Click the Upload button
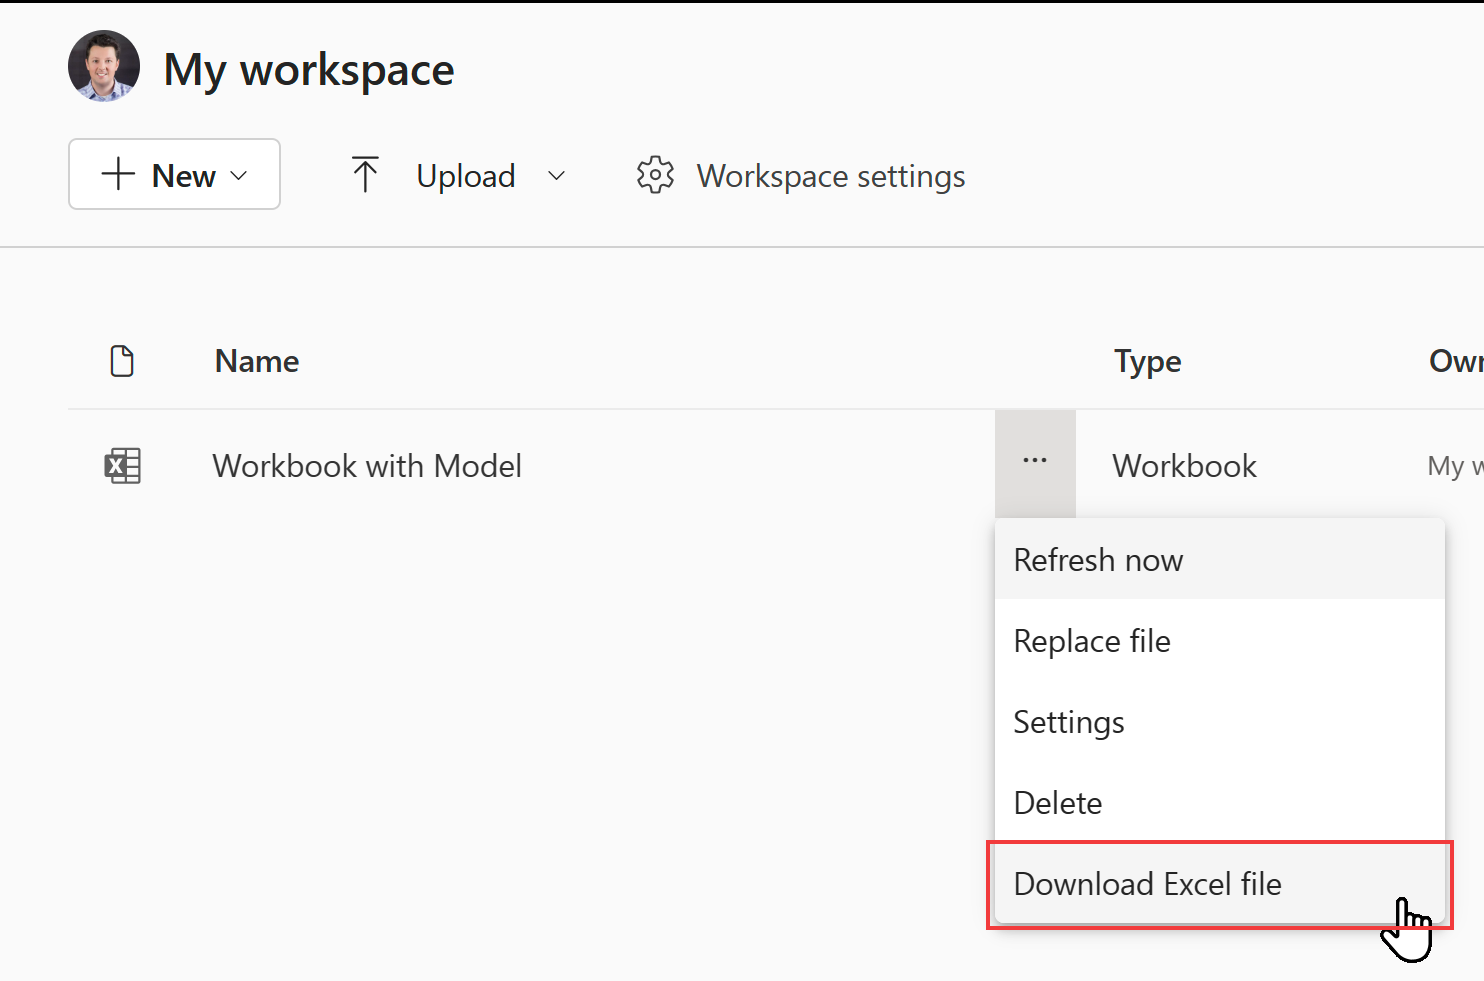Screen dimensions: 1484x981 465,175
